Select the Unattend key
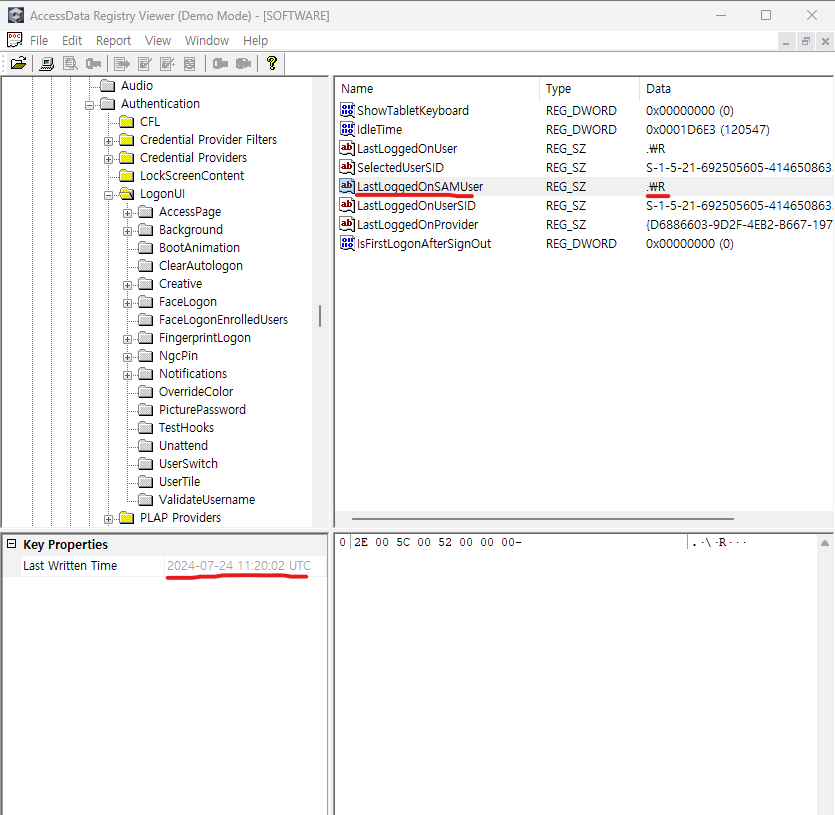Viewport: 835px width, 815px height. pyautogui.click(x=183, y=445)
